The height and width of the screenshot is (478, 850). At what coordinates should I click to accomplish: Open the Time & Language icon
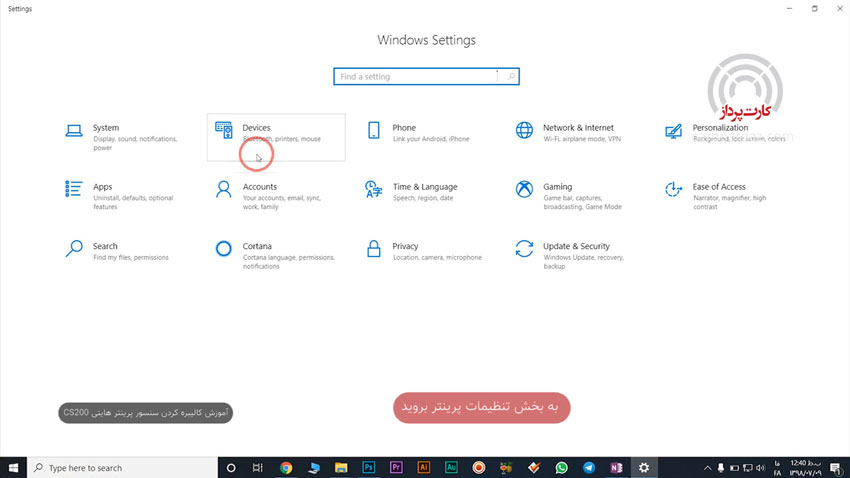[374, 189]
